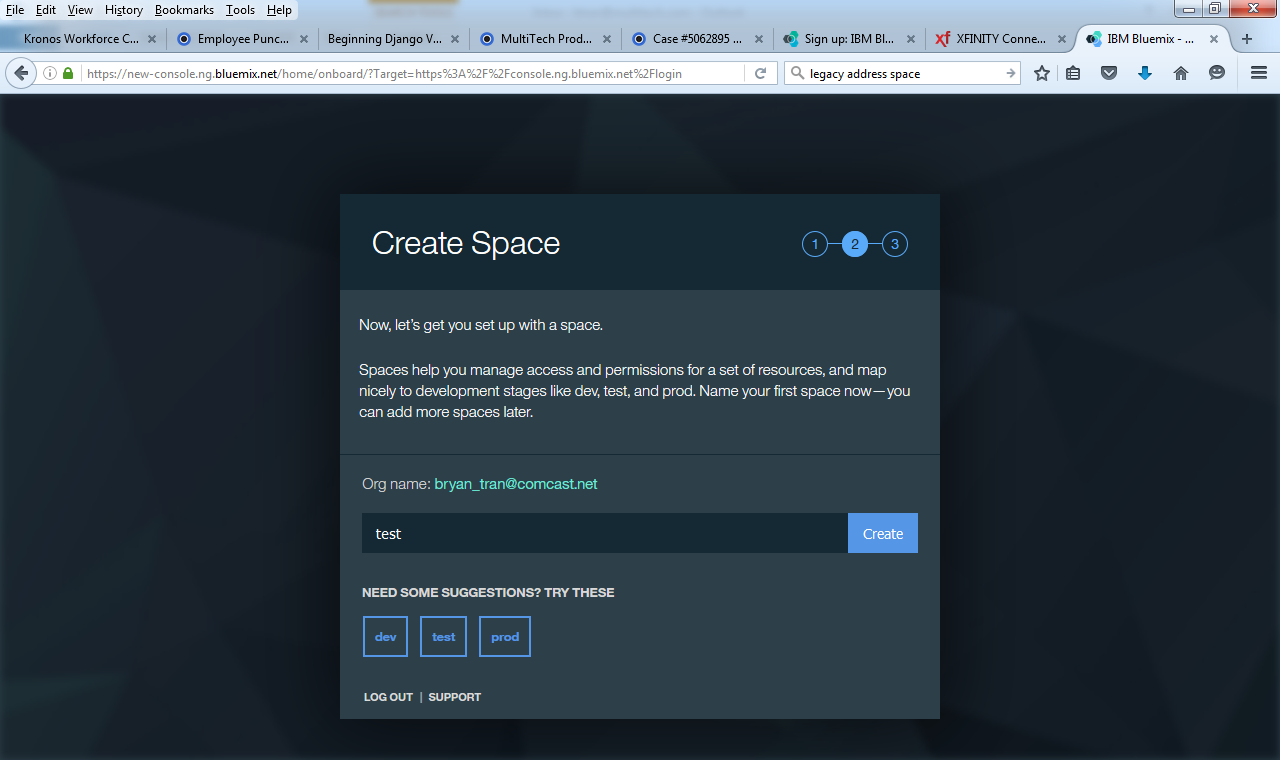Select step 3 circle in wizard
1280x760 pixels.
coord(895,244)
